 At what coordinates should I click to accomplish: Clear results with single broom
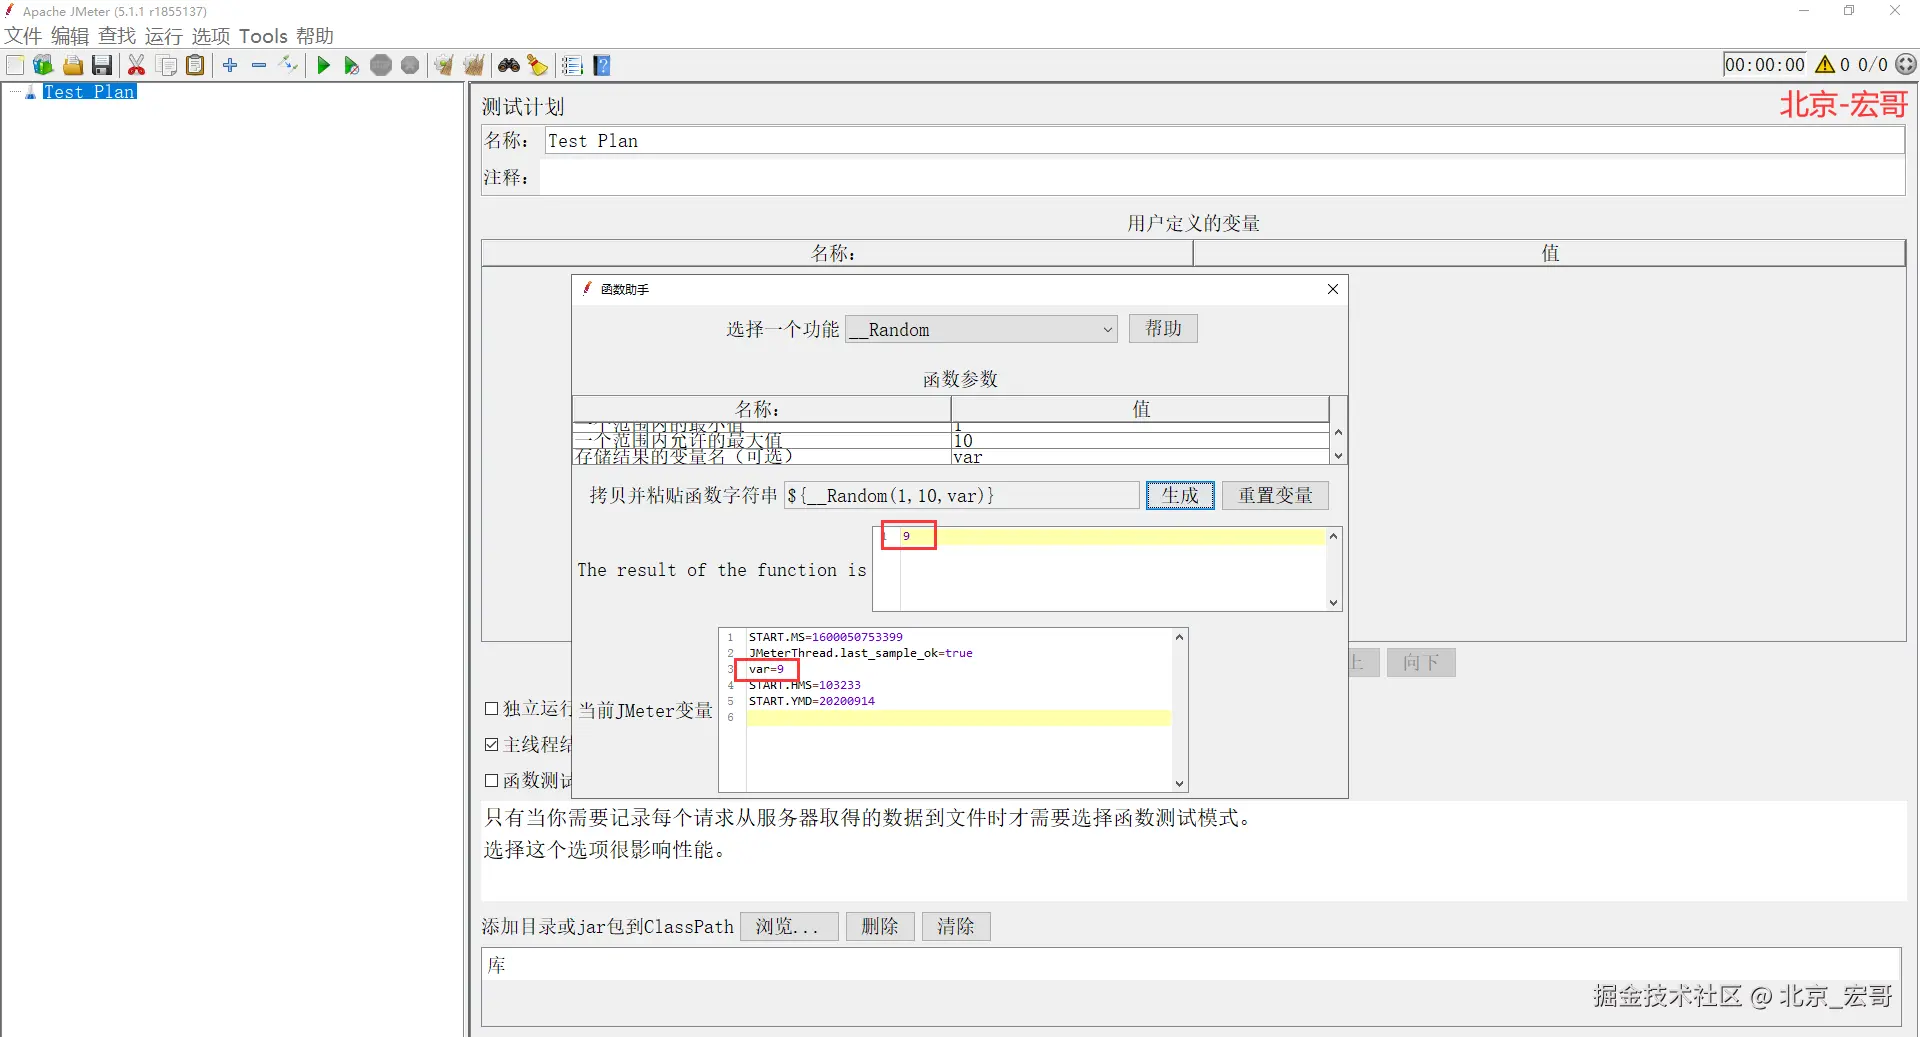tap(444, 65)
